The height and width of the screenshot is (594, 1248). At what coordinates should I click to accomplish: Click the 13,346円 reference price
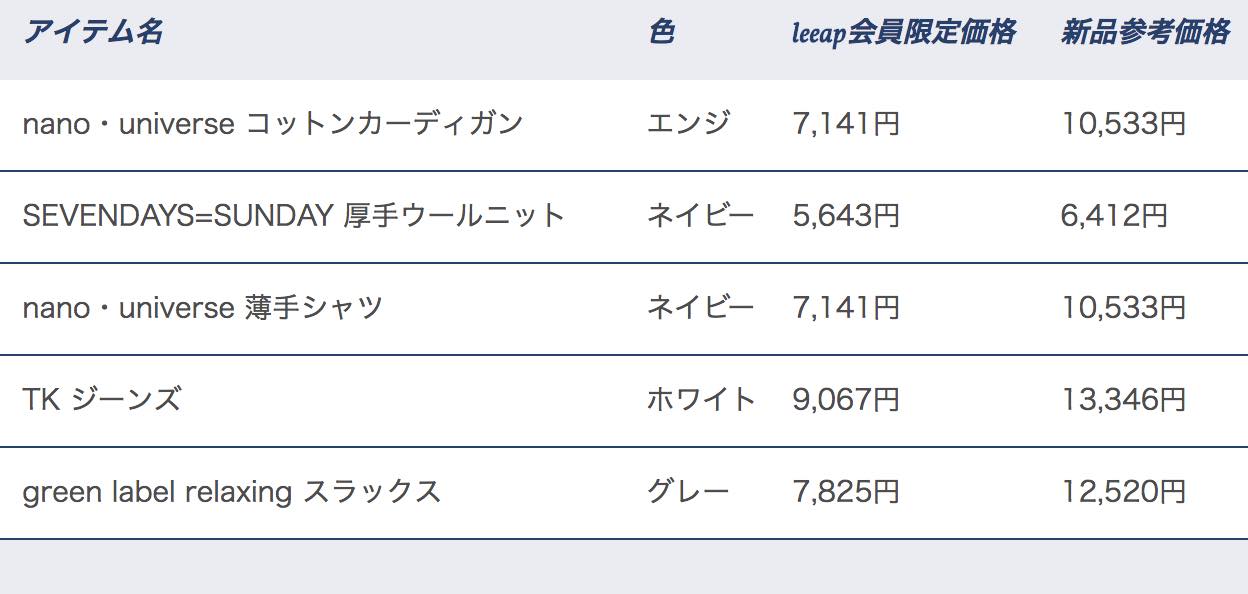[x=1124, y=399]
